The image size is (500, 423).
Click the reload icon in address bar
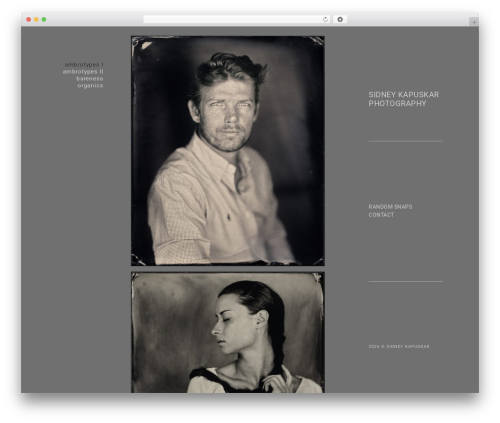point(325,19)
